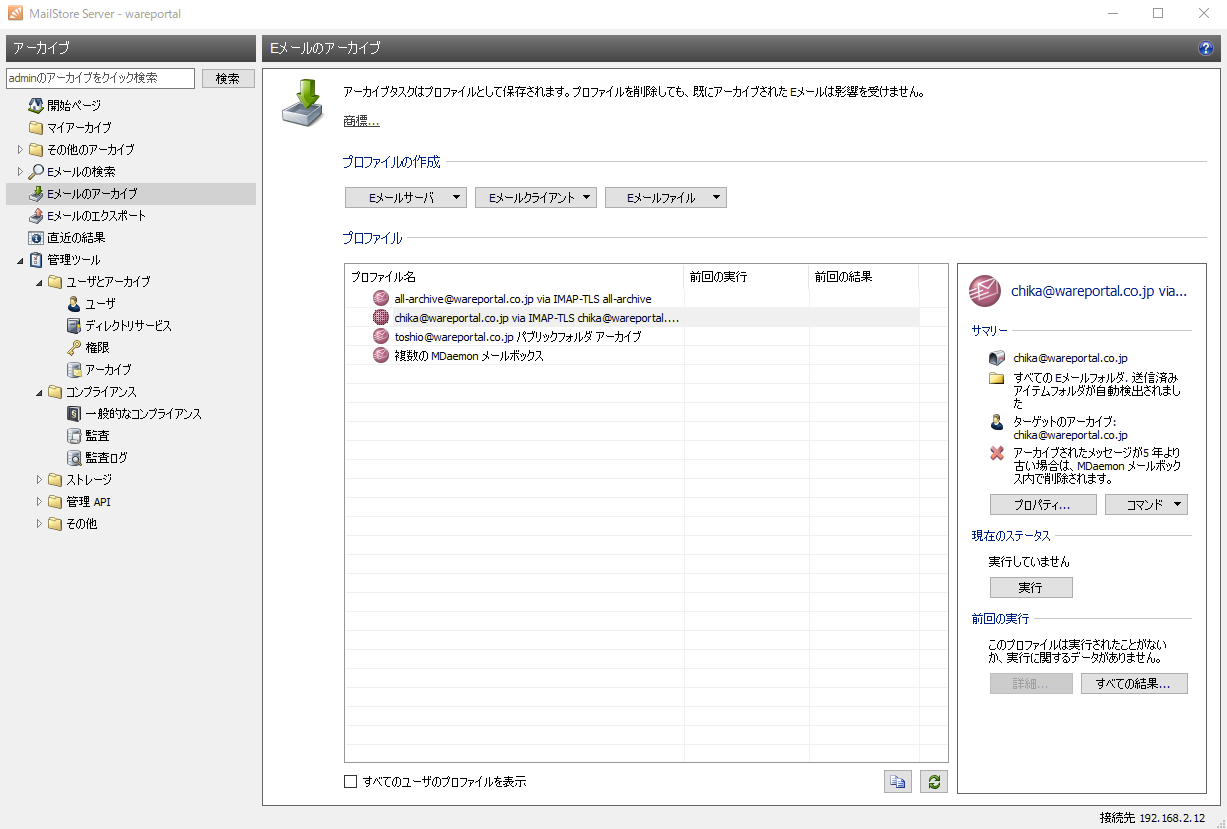Viewport: 1227px width, 829px height.
Task: Click the 監査ログ magnifier icon
Action: [x=74, y=458]
